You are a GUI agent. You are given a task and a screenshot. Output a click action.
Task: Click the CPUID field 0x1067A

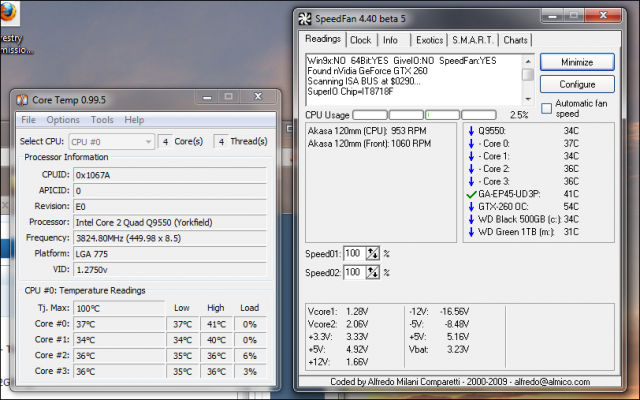pyautogui.click(x=170, y=175)
